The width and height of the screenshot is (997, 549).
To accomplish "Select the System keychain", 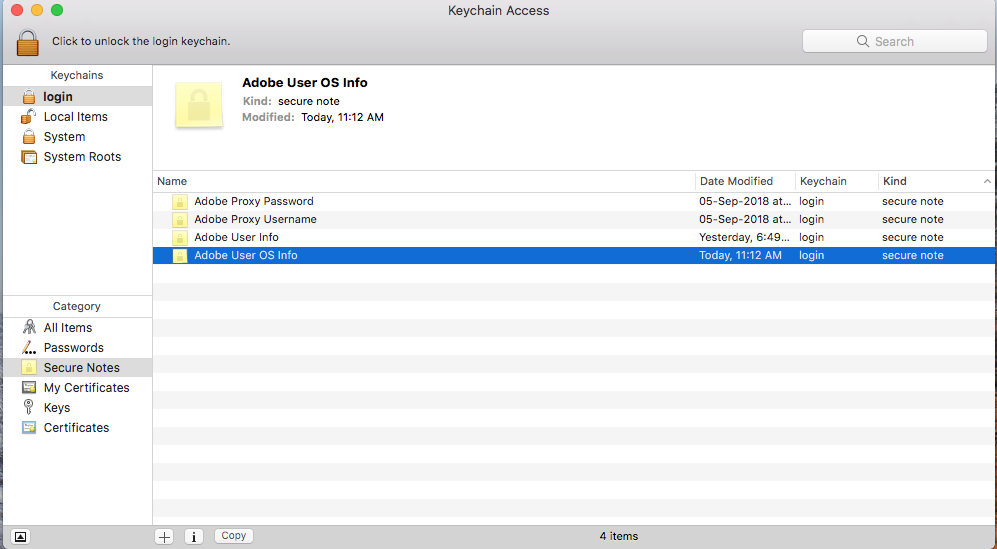I will click(x=78, y=137).
